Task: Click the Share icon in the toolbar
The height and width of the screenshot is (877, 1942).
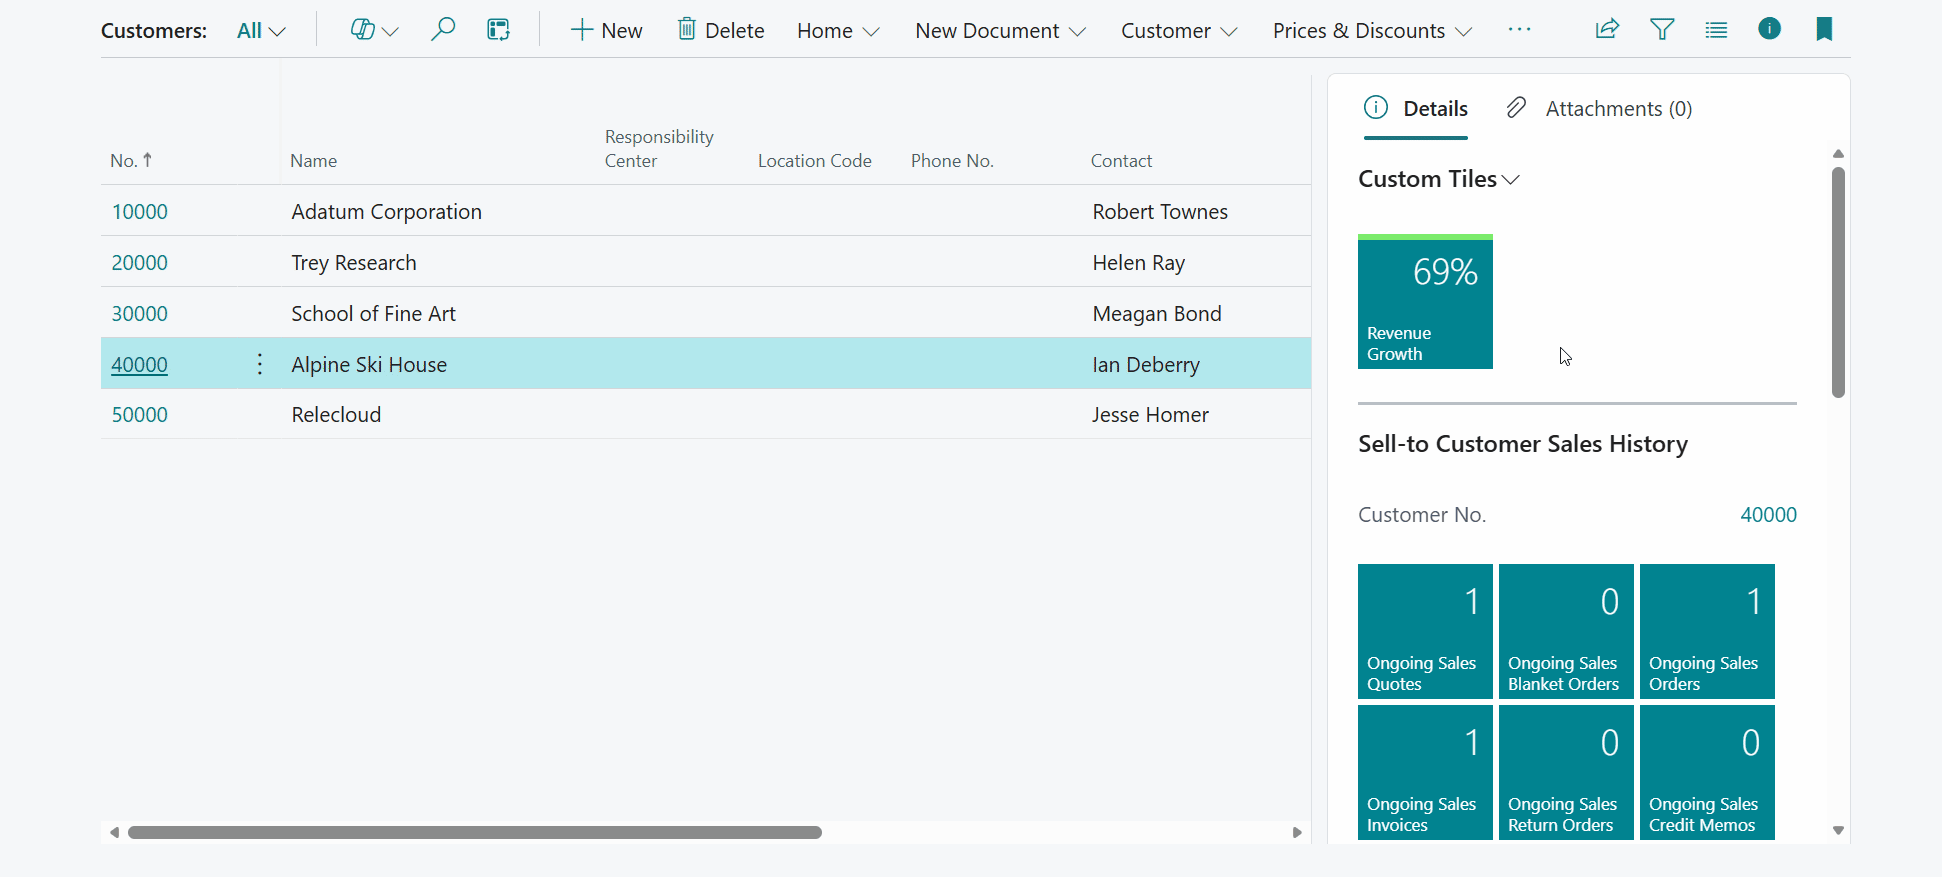Action: pos(1607,30)
